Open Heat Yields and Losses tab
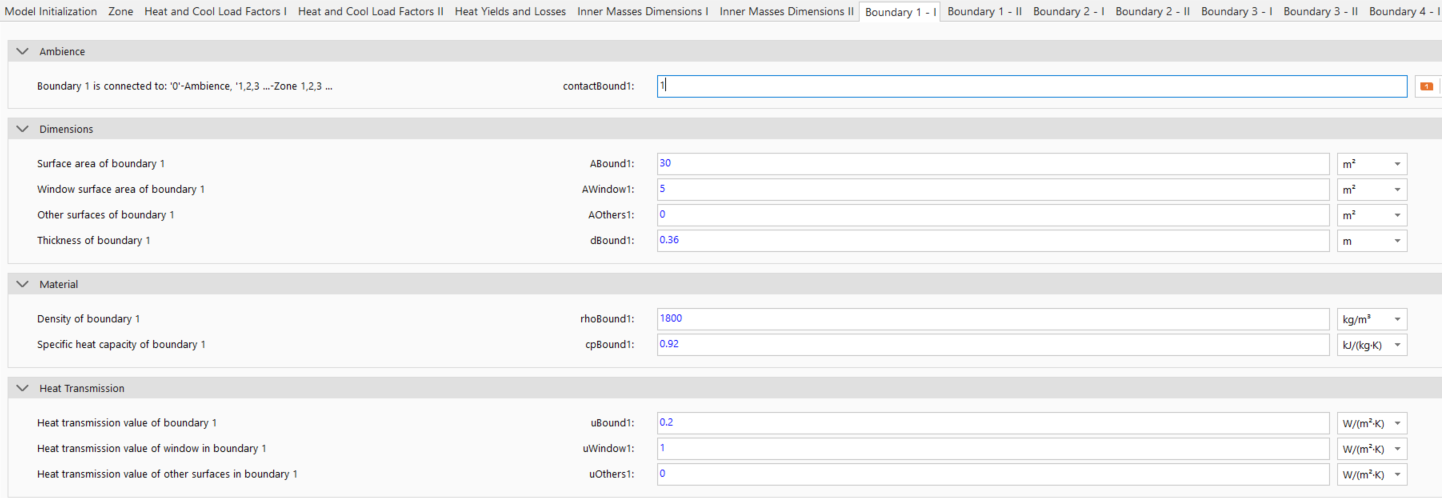Viewport: 1442px width, 498px height. click(x=510, y=12)
